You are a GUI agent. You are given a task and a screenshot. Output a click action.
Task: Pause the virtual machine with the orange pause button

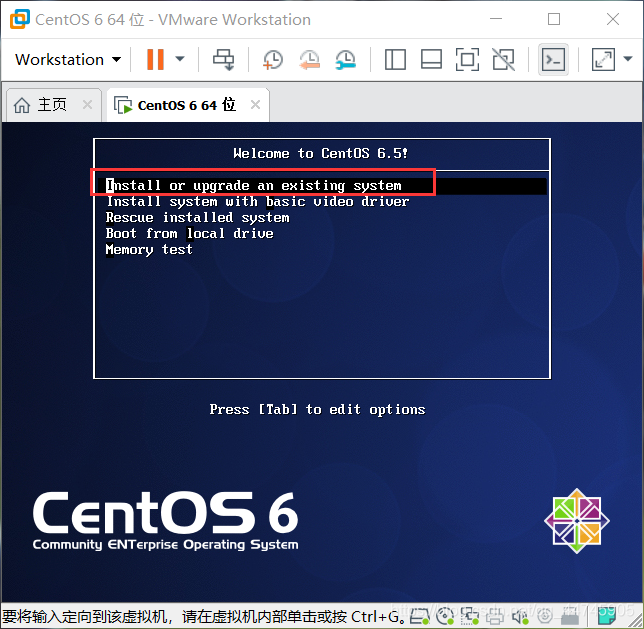[x=155, y=60]
